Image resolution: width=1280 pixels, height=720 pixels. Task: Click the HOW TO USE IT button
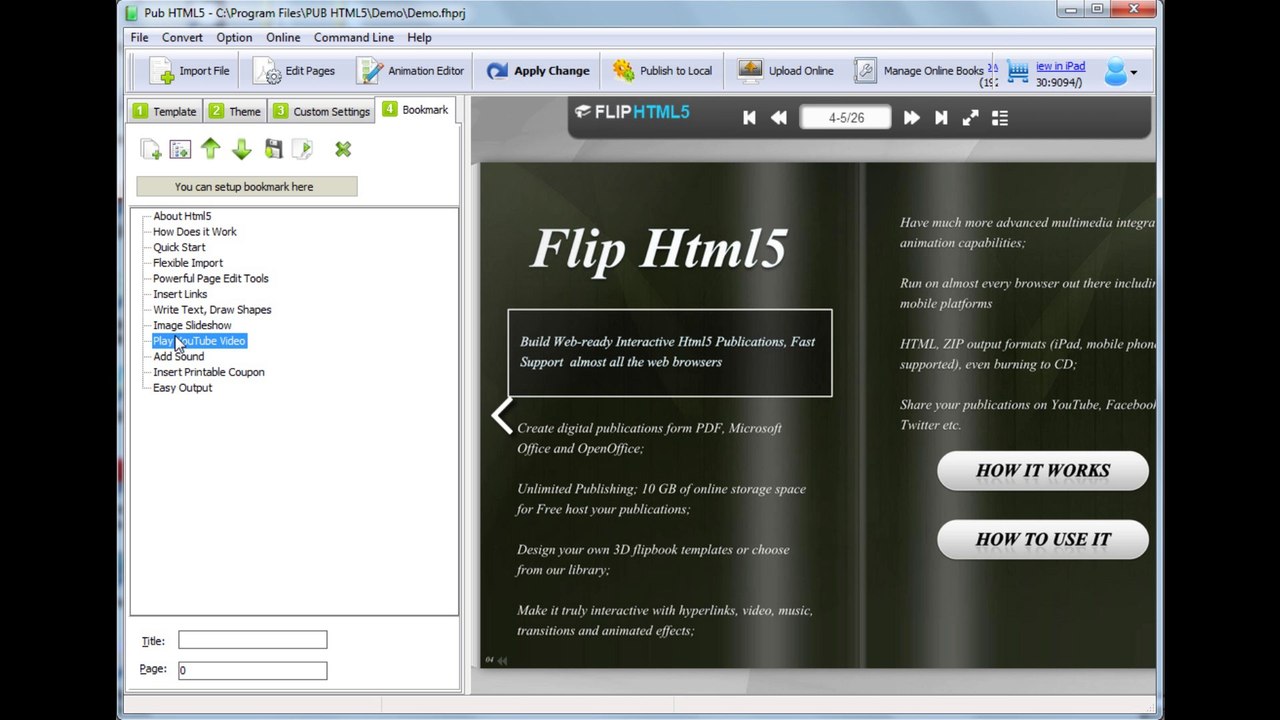click(x=1043, y=539)
